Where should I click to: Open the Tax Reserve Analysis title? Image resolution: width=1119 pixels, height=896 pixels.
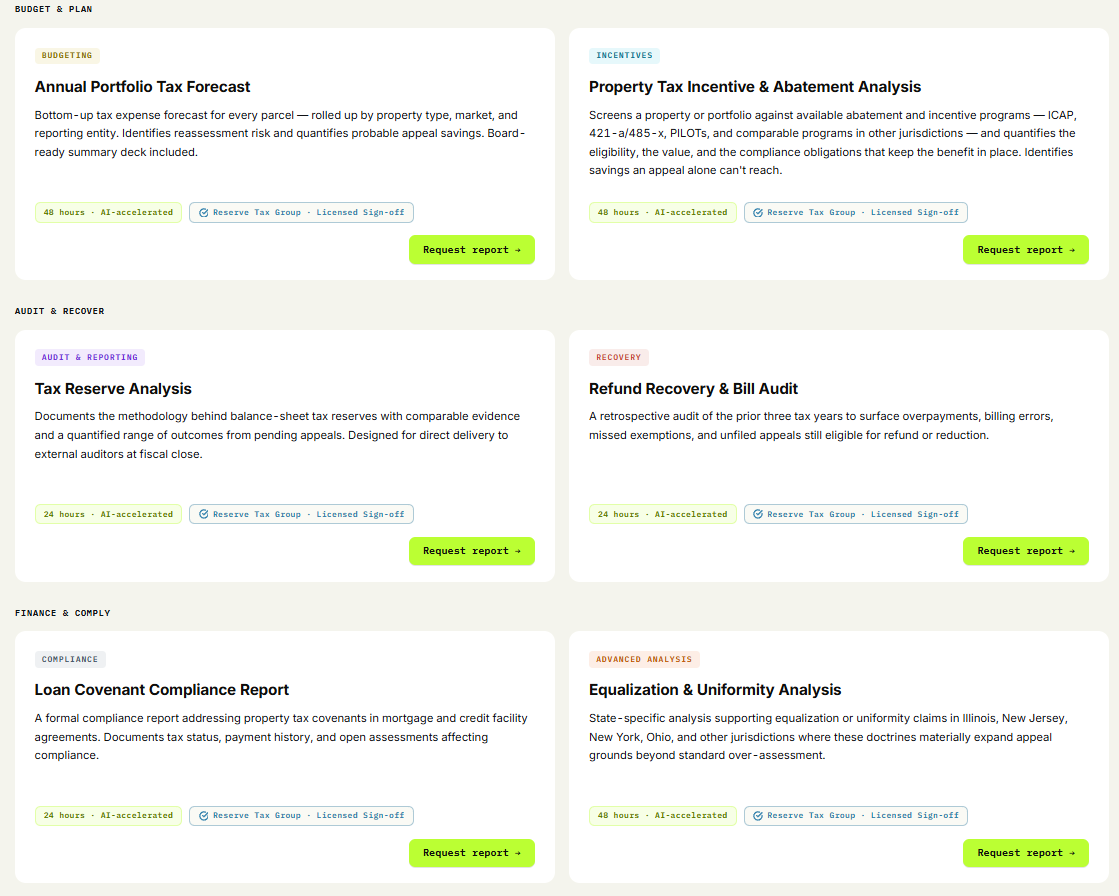coord(113,389)
